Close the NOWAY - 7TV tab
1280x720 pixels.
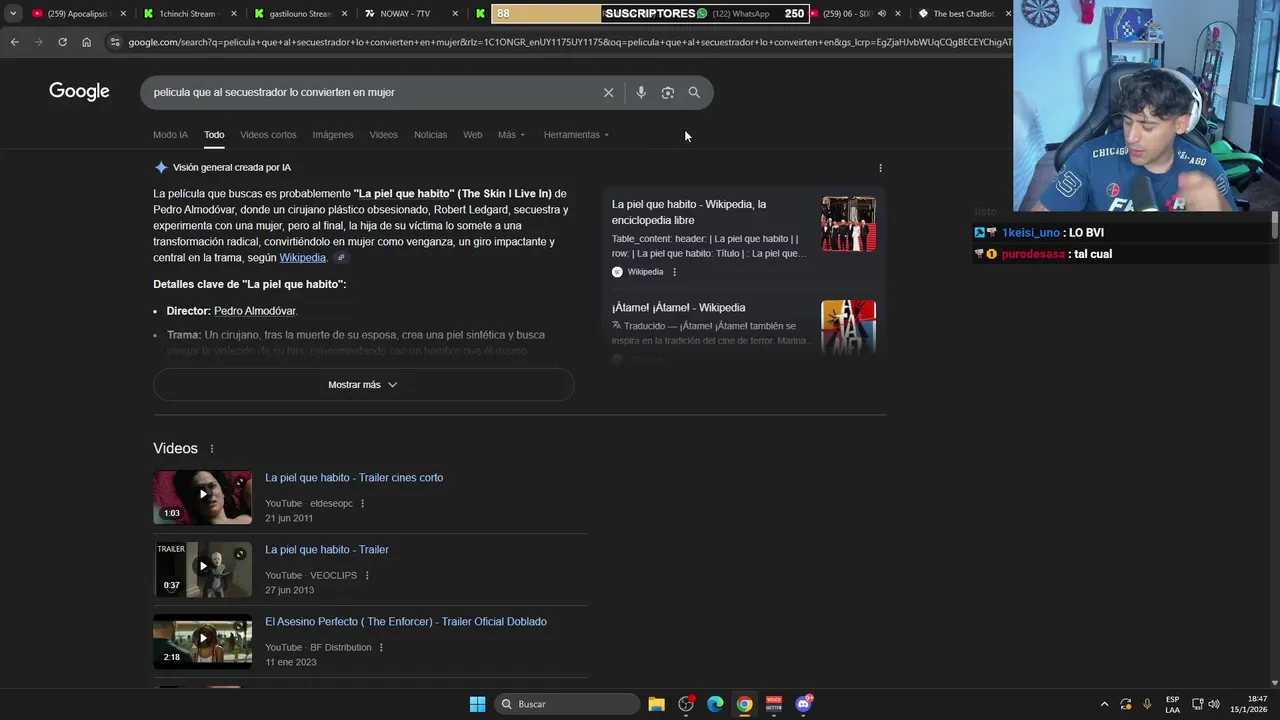[x=455, y=14]
